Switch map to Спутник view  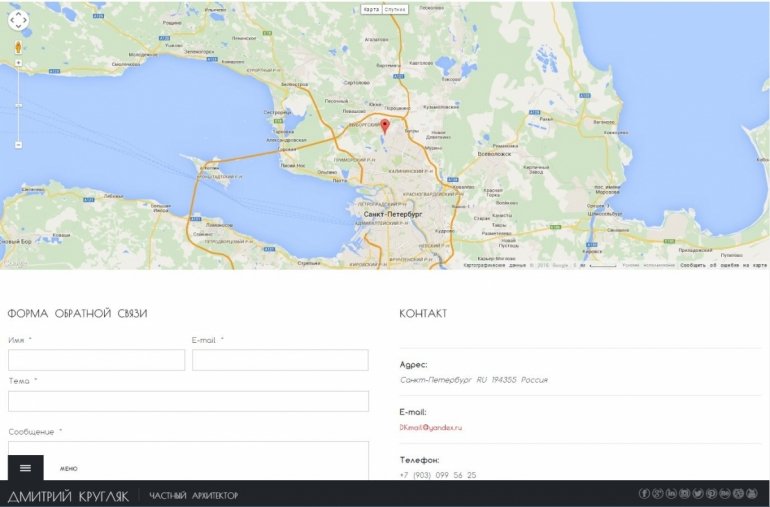pos(395,9)
